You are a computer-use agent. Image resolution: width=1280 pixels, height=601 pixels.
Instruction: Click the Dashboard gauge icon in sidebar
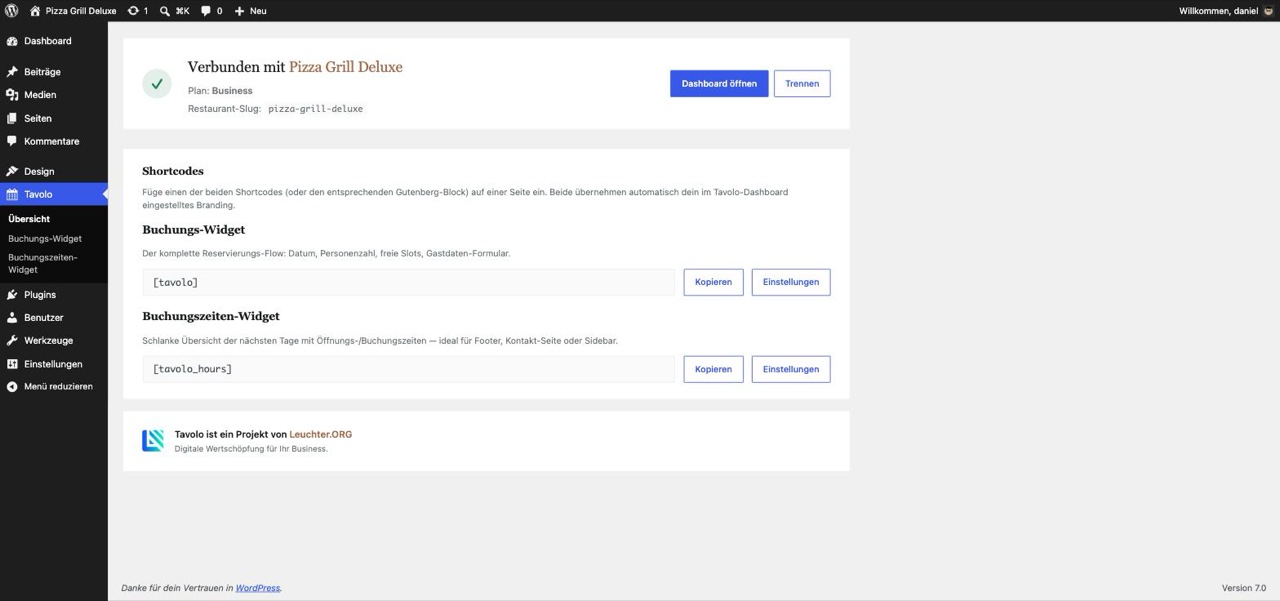point(12,41)
